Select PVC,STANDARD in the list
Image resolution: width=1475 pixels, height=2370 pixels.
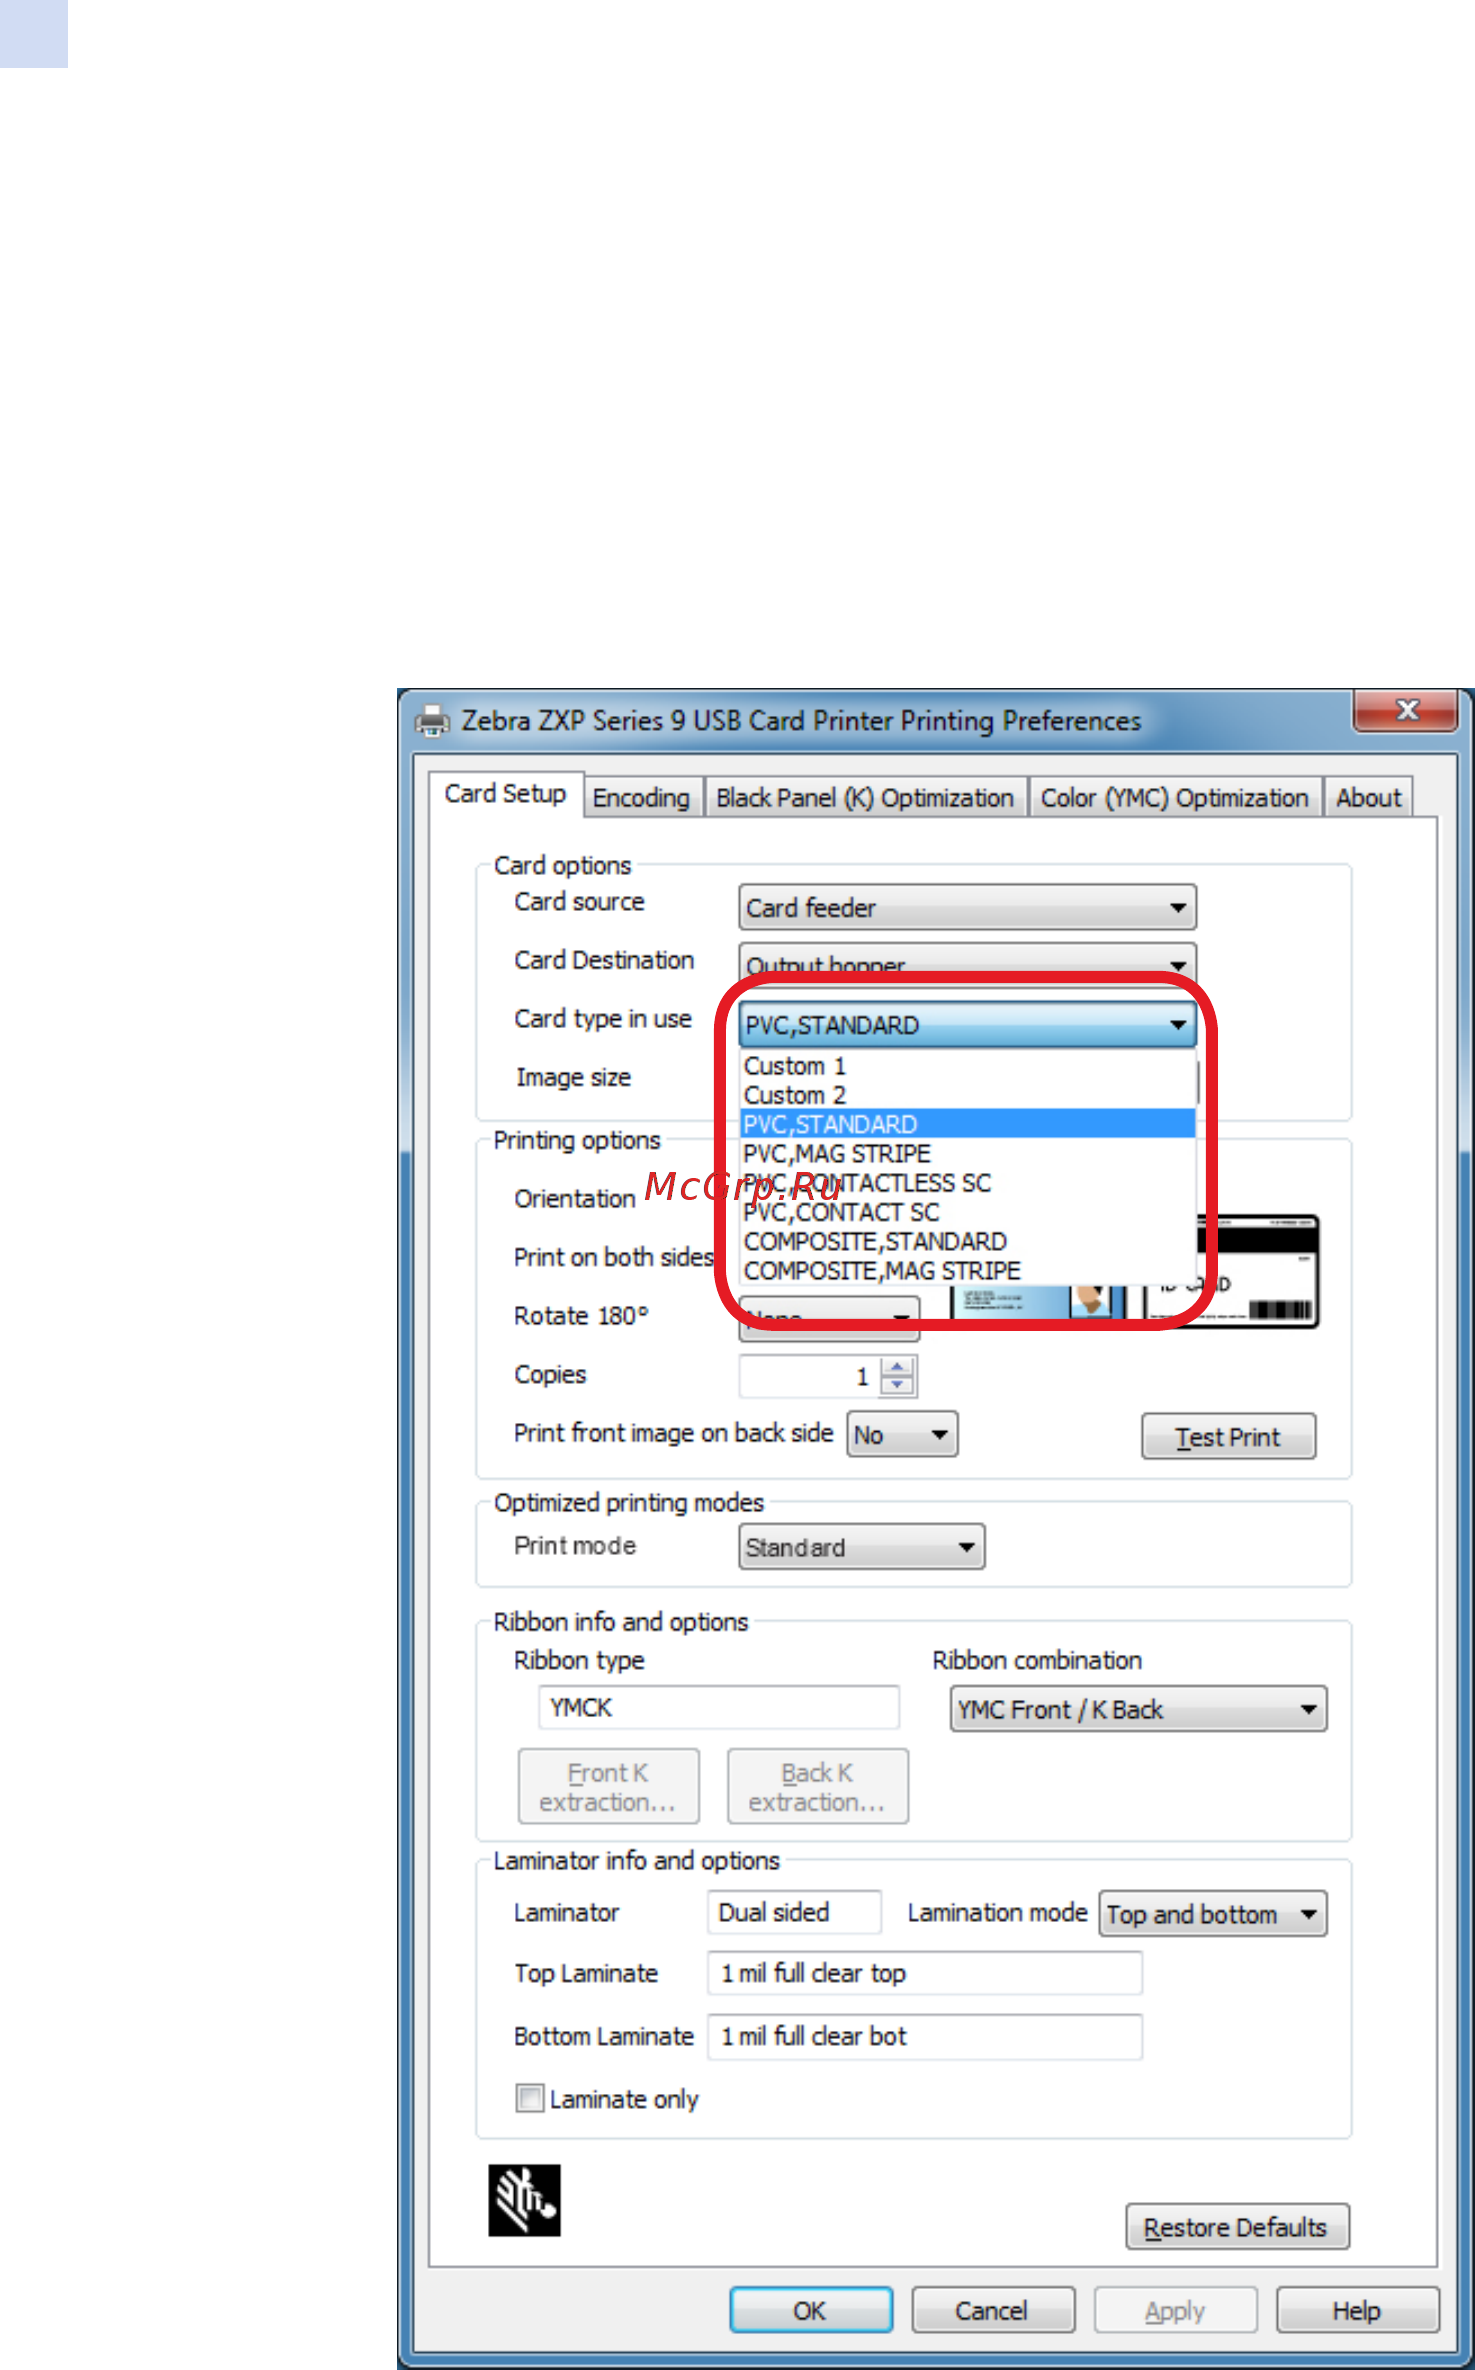click(967, 1124)
